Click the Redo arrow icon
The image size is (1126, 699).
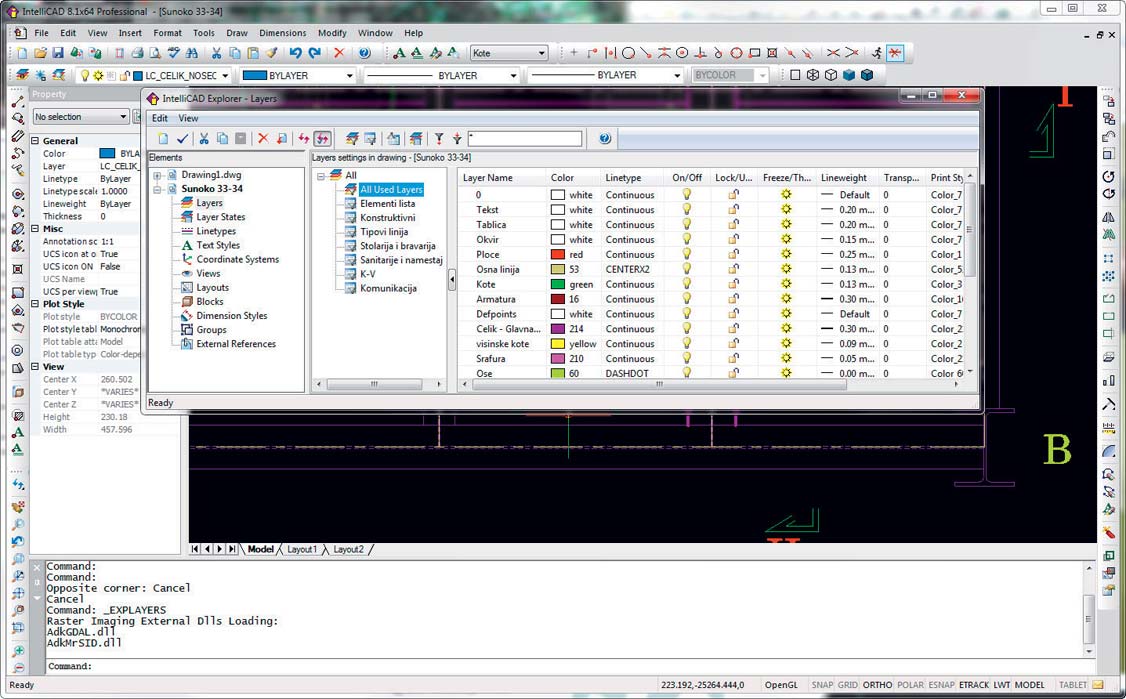[x=314, y=53]
